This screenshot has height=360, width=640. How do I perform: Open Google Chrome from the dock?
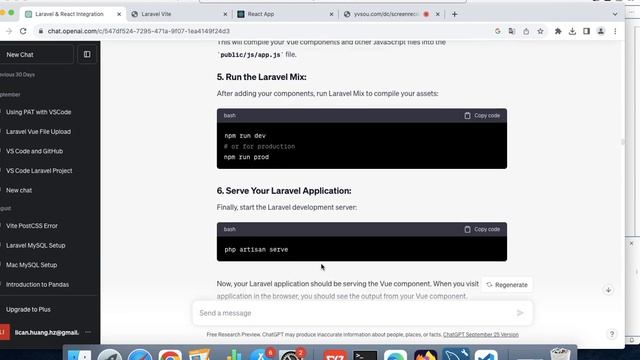click(170, 354)
